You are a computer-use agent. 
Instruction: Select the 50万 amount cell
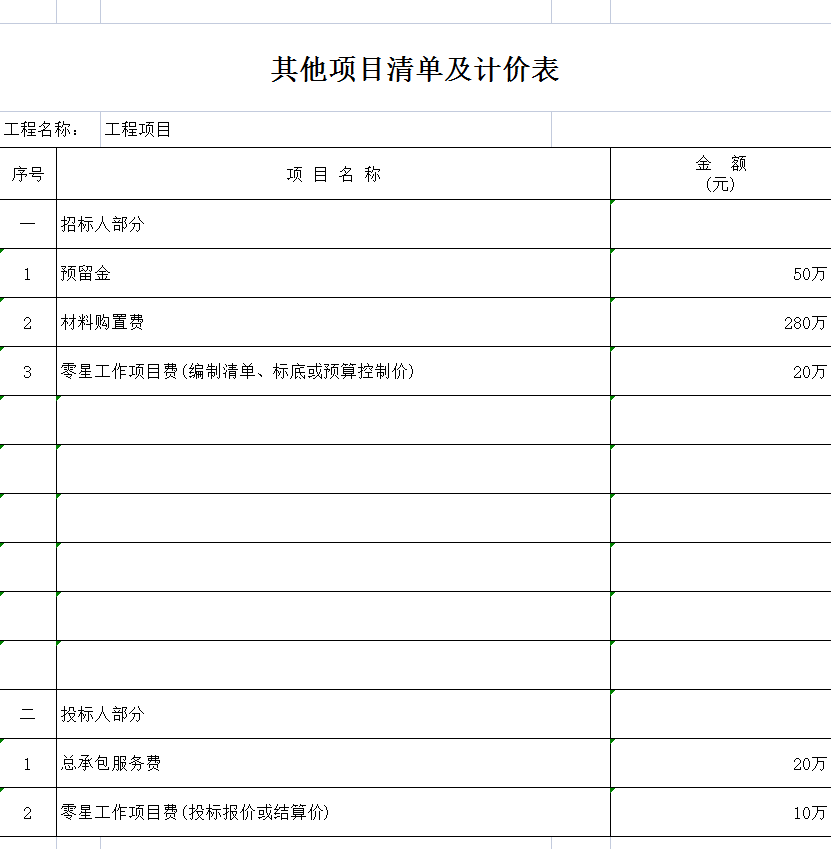(721, 273)
